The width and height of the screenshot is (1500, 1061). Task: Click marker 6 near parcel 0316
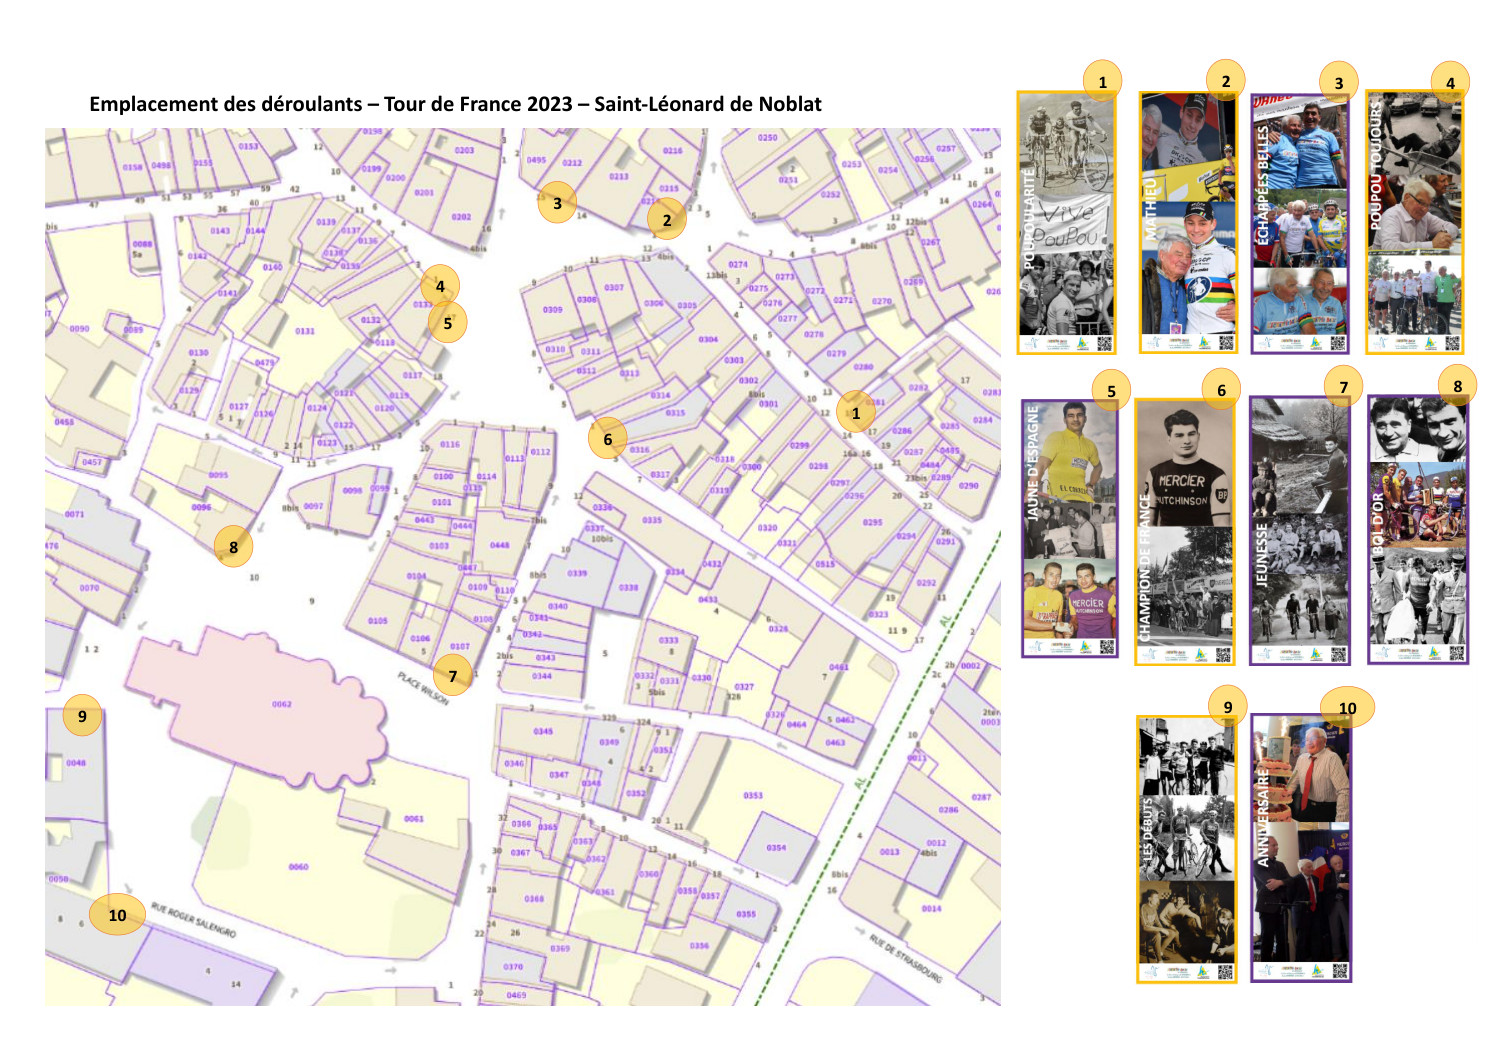(x=608, y=438)
